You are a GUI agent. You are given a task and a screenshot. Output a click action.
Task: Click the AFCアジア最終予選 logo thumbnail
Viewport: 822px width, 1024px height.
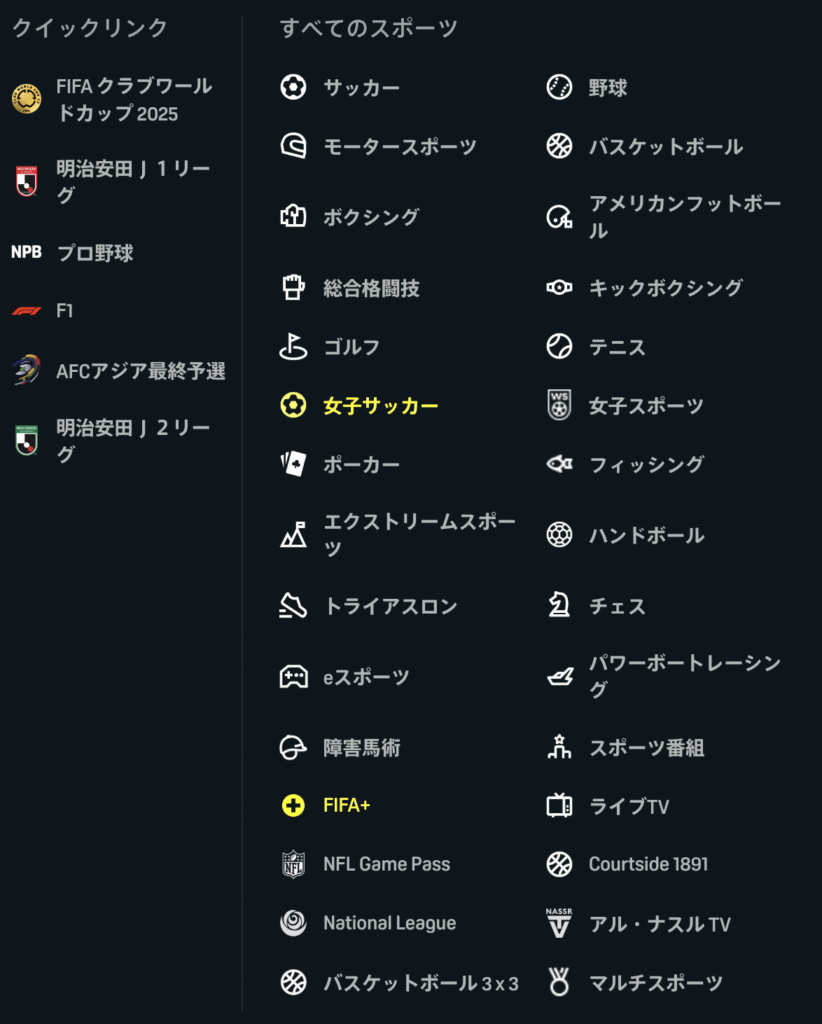[x=27, y=370]
